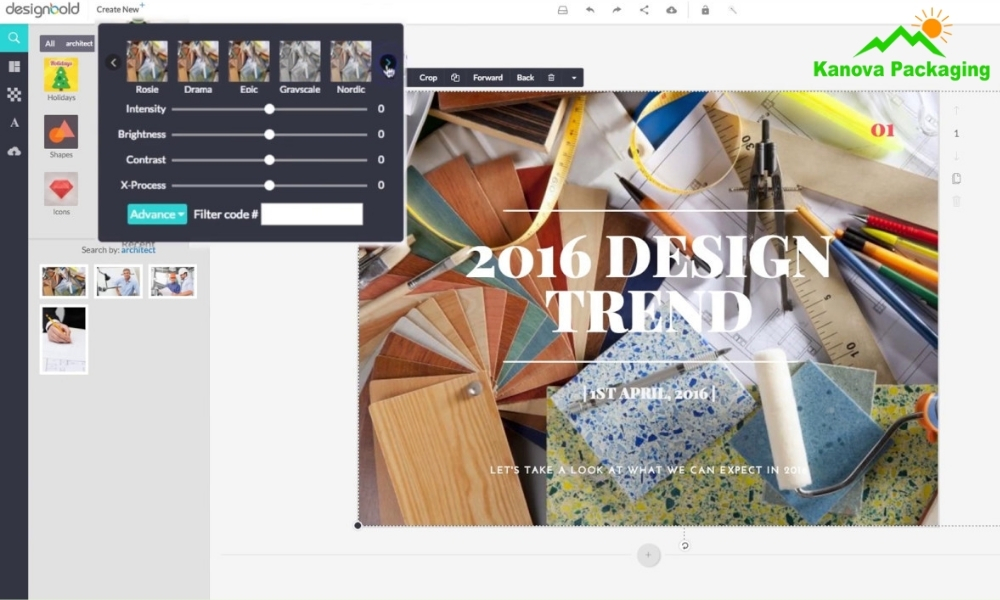Click the designbold logo
This screenshot has height=600, width=1000.
(42, 9)
